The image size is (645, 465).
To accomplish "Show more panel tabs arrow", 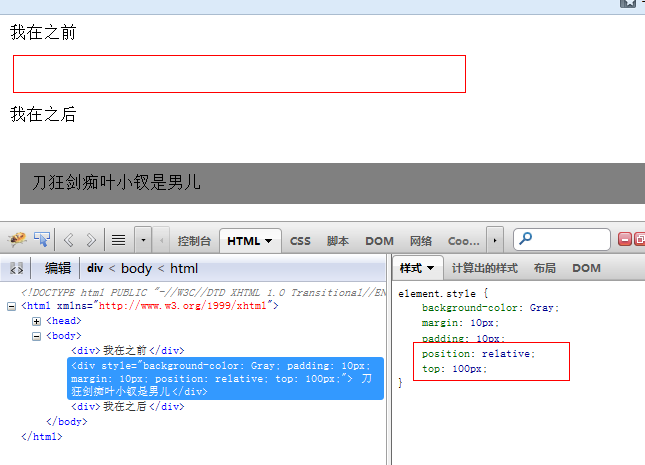I will [x=495, y=240].
